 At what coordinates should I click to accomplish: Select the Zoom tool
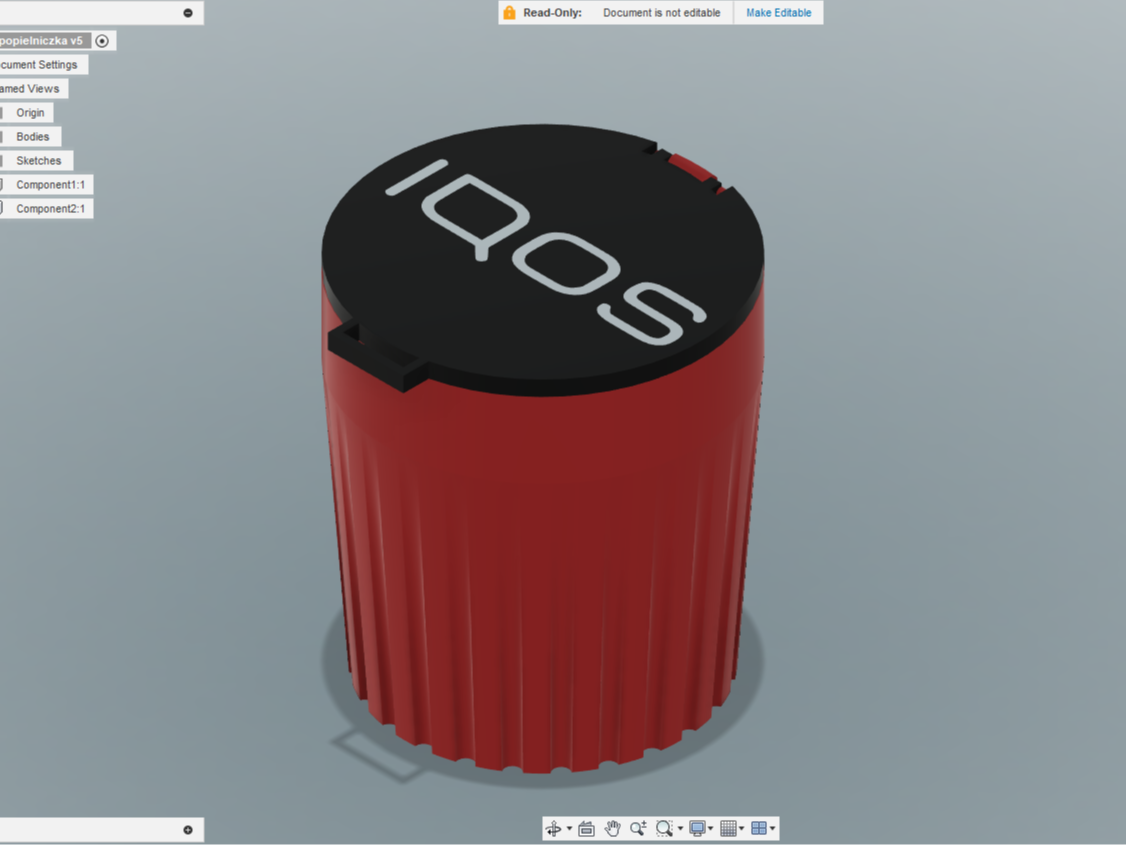pos(638,828)
